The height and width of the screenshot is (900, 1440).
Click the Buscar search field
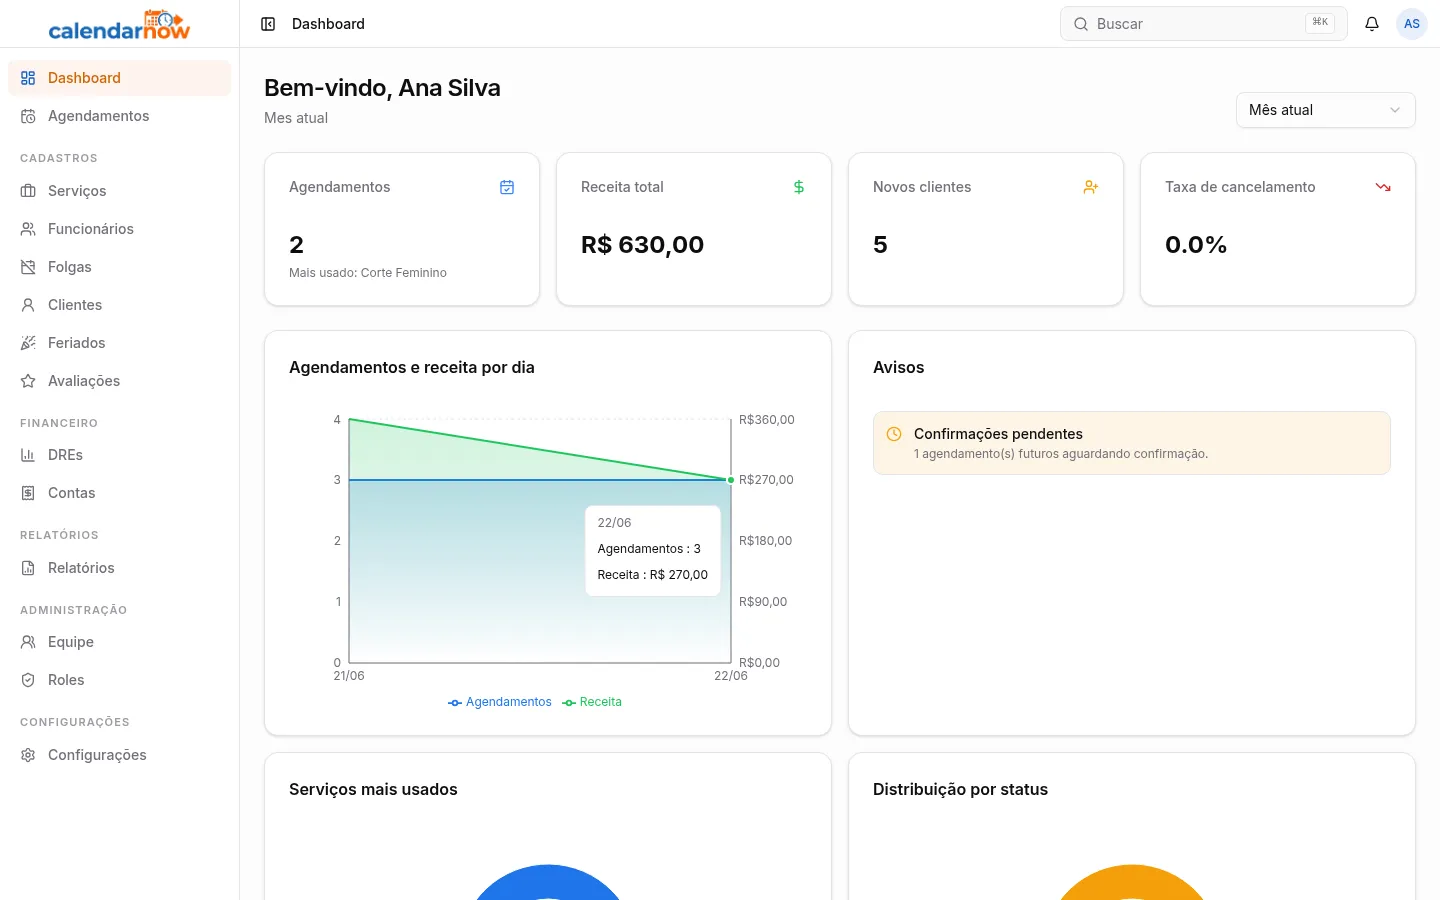pos(1204,24)
